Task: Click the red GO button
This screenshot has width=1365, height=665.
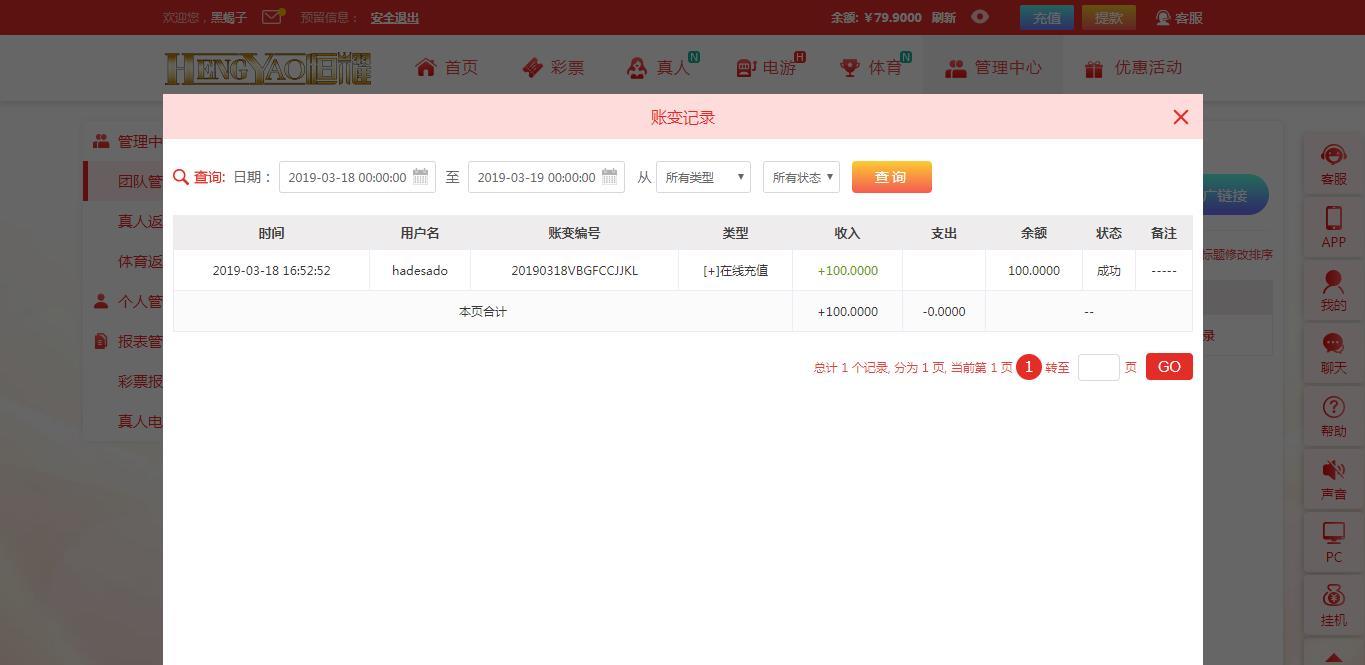Action: 1169,367
